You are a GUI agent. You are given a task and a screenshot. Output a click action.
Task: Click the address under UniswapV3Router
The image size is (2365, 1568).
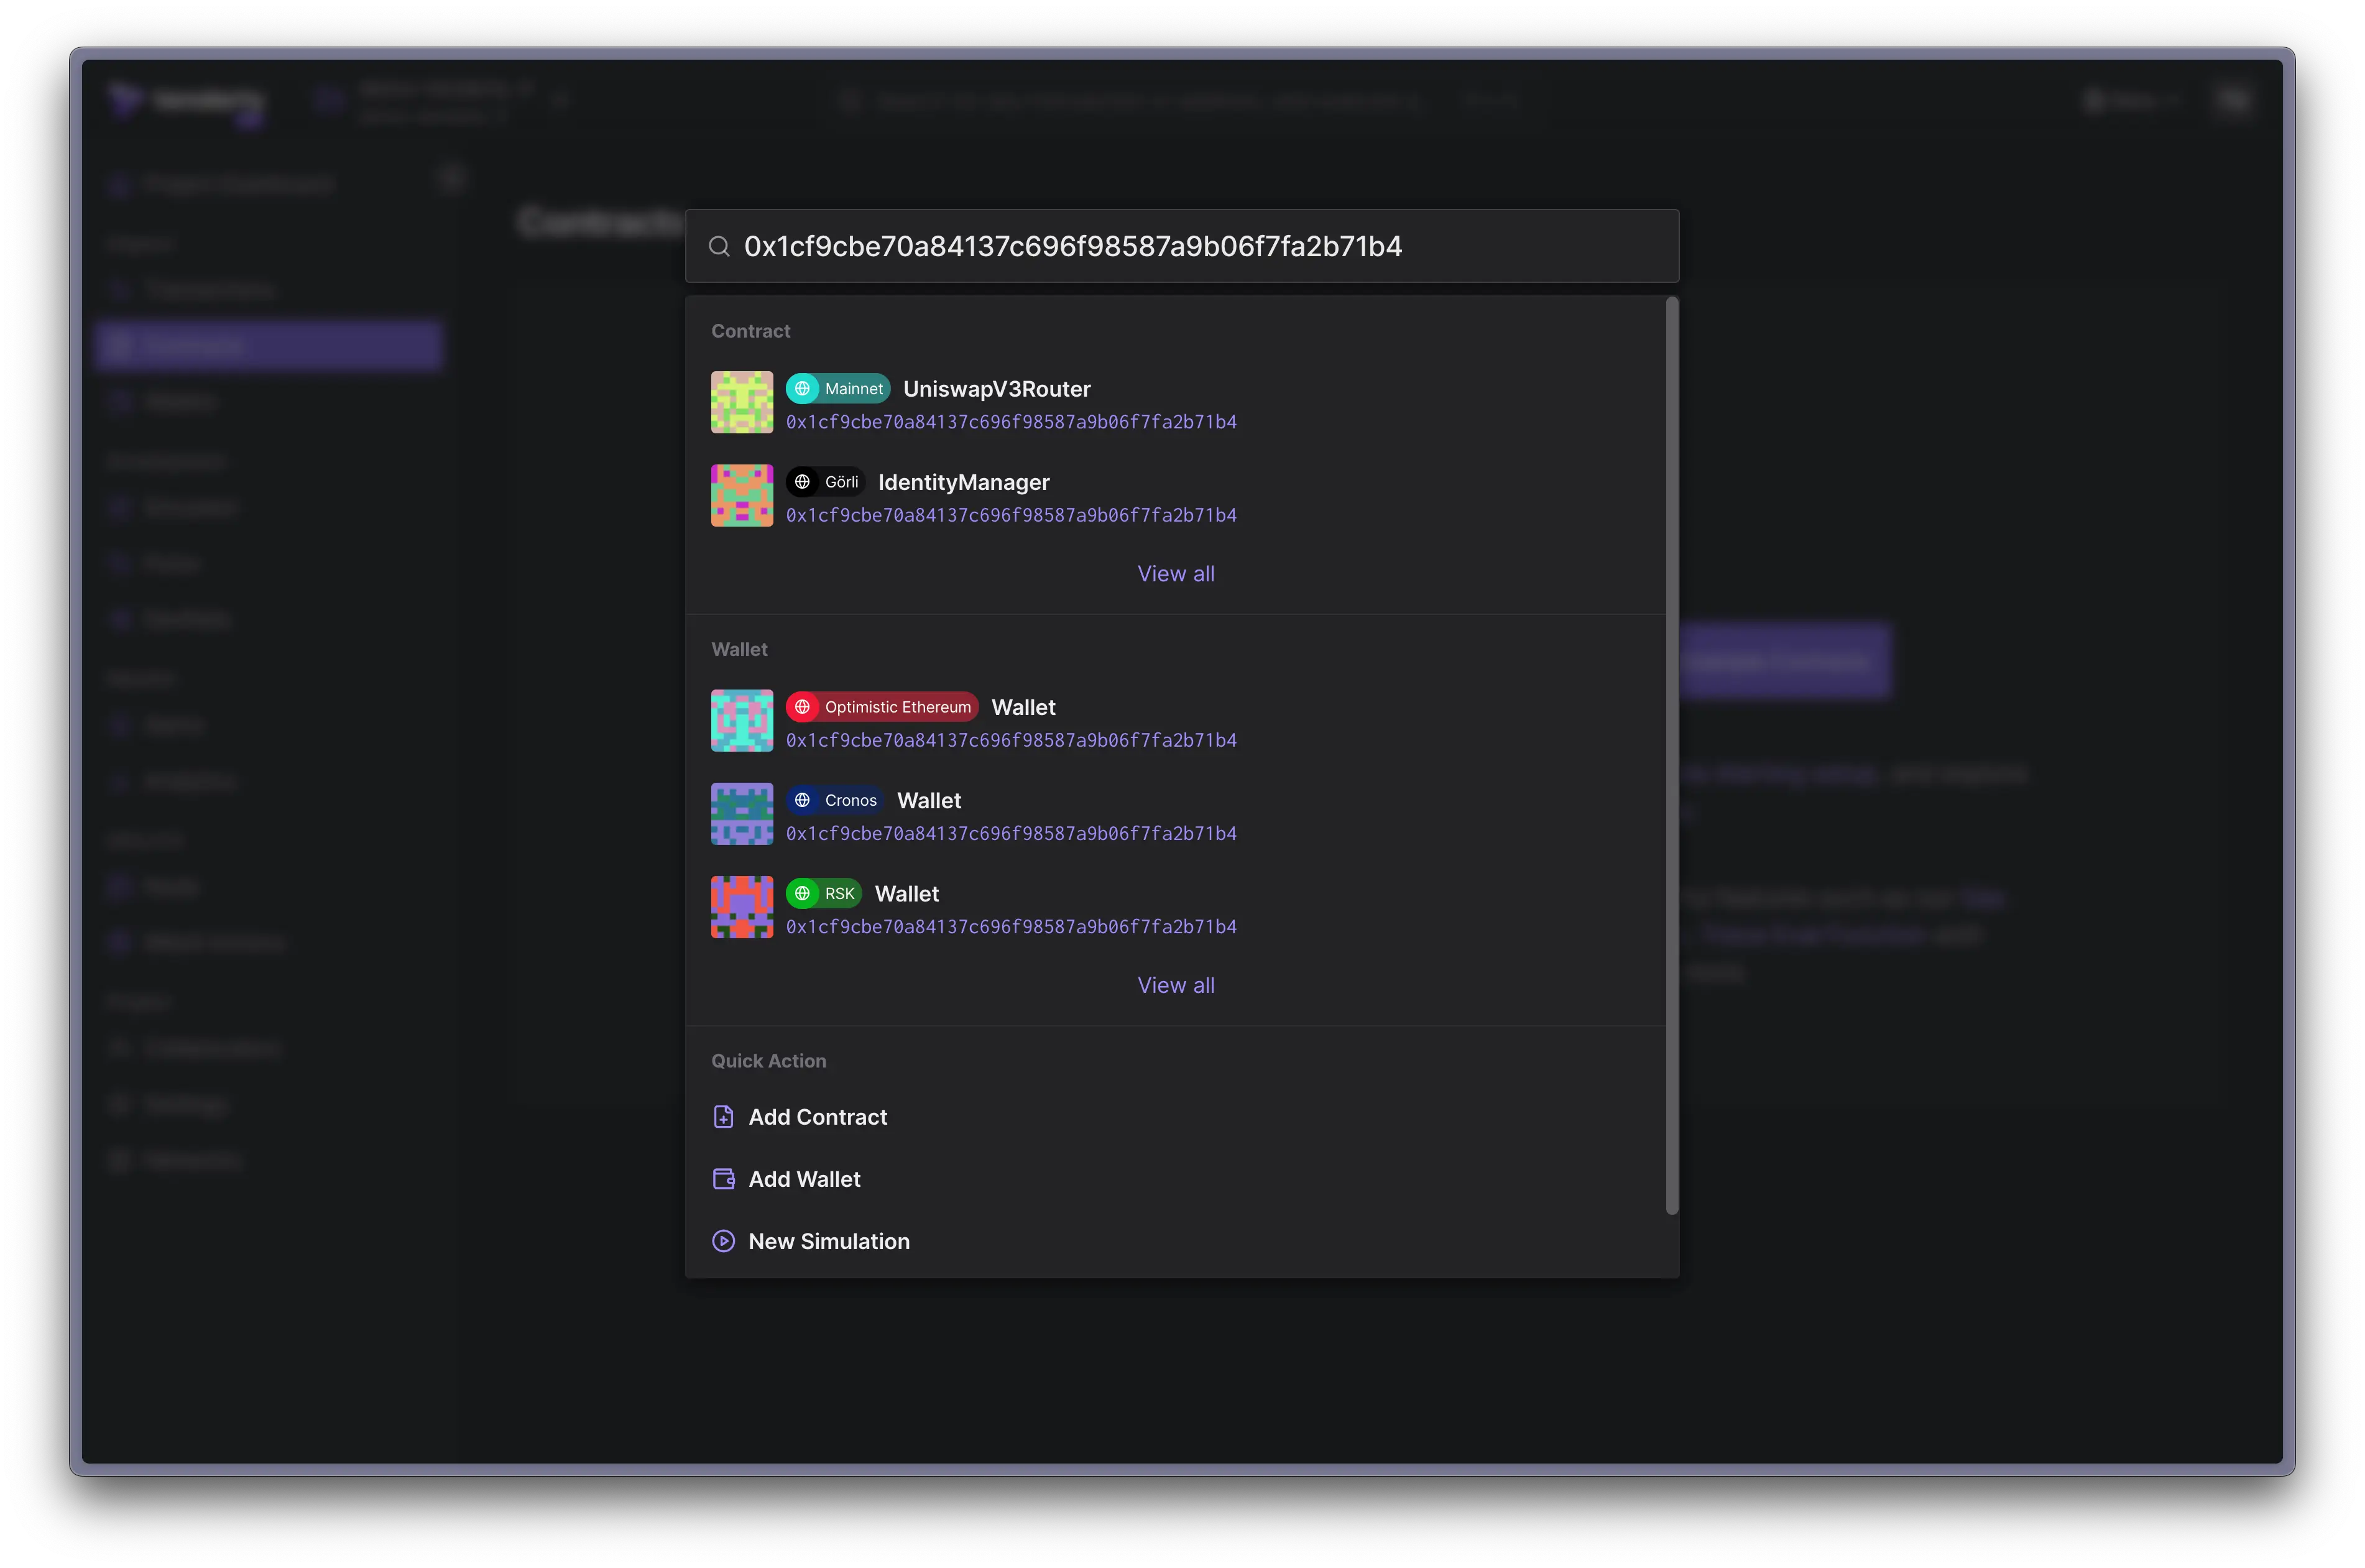[1011, 422]
